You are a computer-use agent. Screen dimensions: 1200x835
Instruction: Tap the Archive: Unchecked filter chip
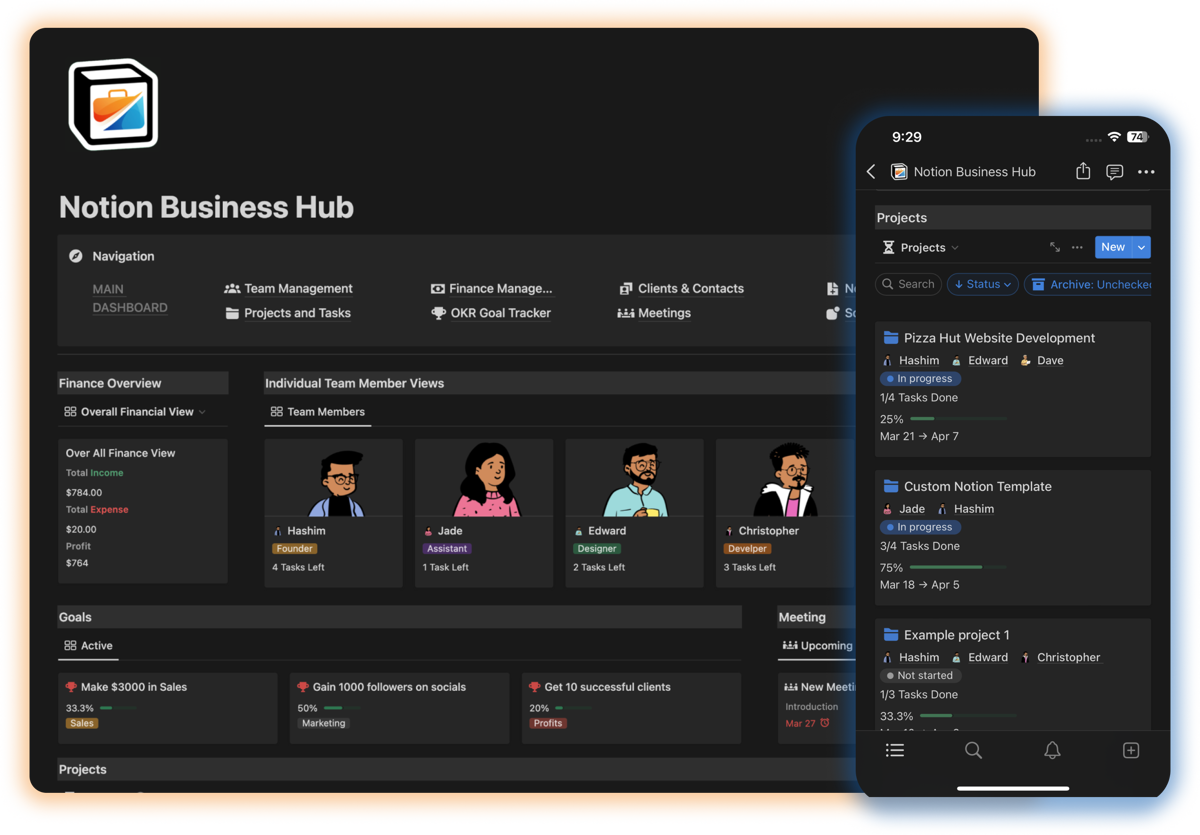[1088, 284]
